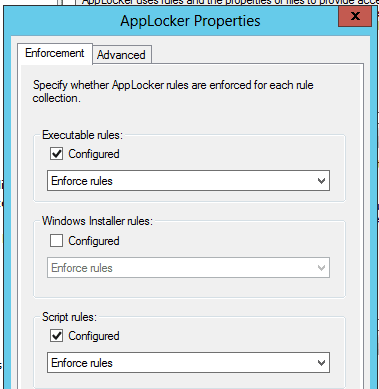Uncheck Configured under Executable rules

pos(56,154)
